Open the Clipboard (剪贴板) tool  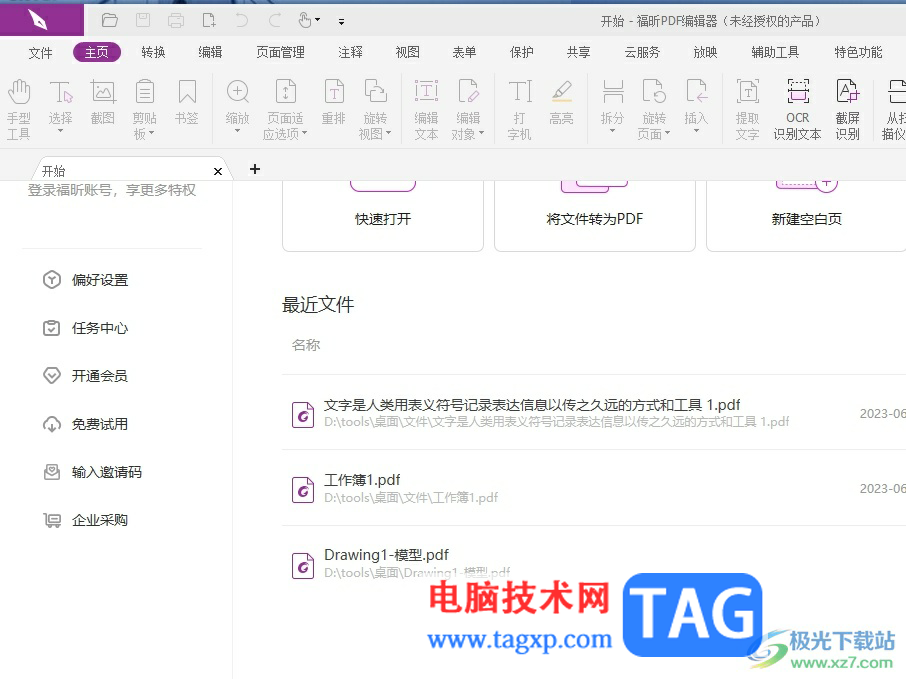144,92
